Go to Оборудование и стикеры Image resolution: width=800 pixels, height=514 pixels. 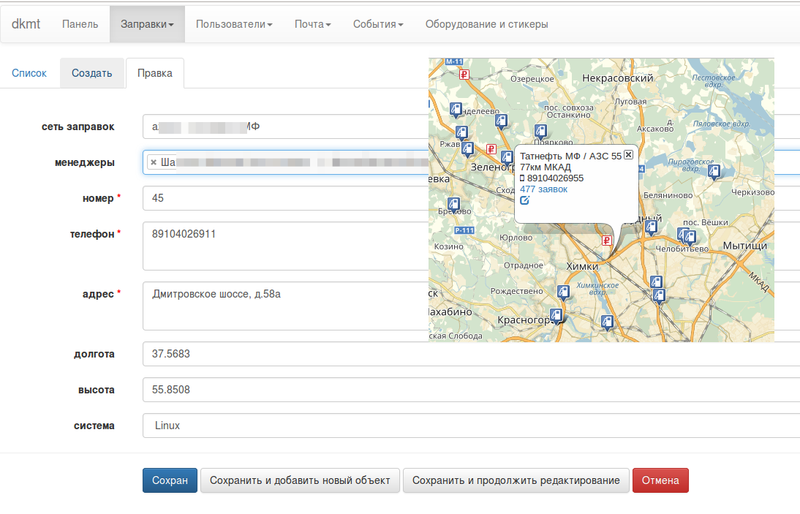click(x=486, y=24)
